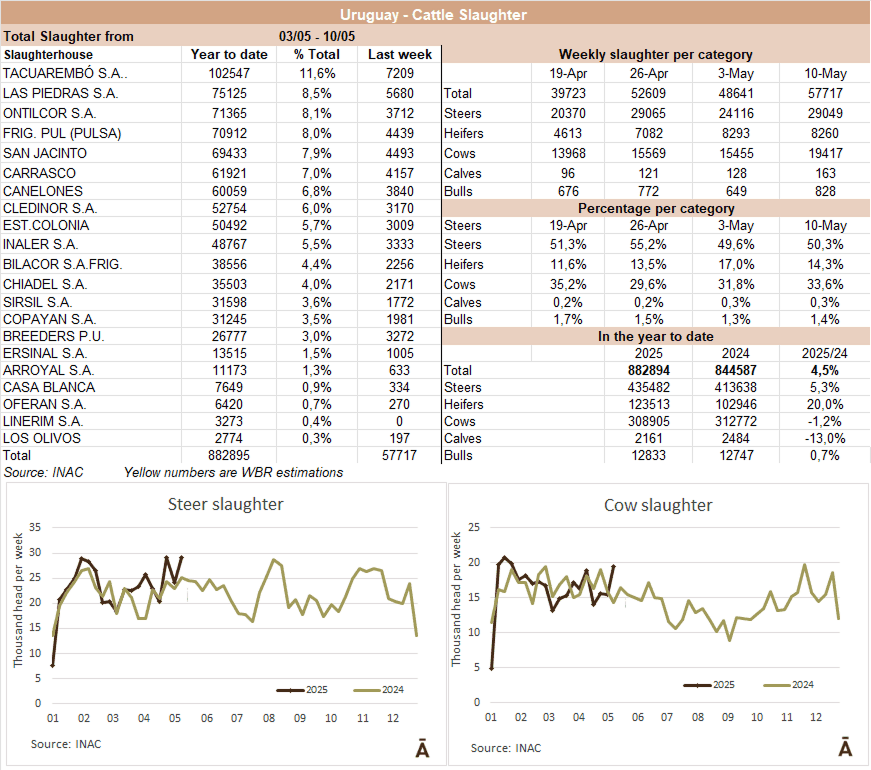Click the Last week column header
Viewport: 871px width, 770px height.
tap(399, 54)
